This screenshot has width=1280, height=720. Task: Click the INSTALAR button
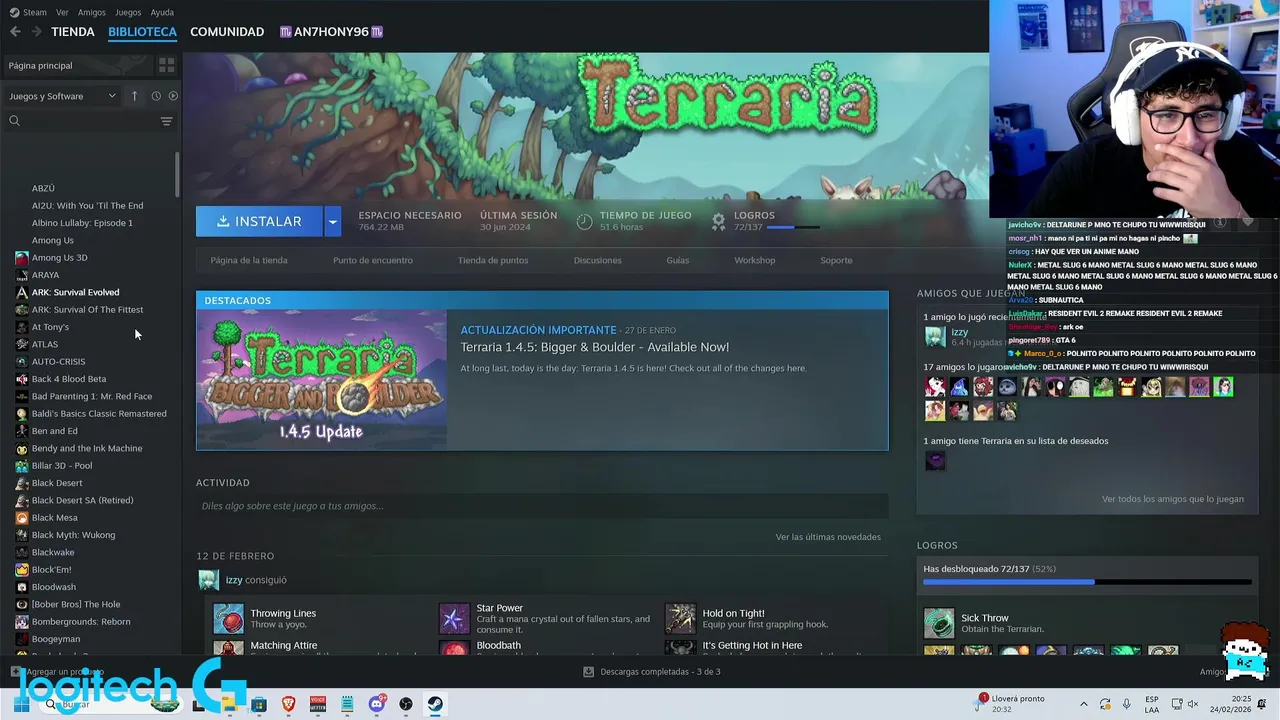tap(260, 221)
